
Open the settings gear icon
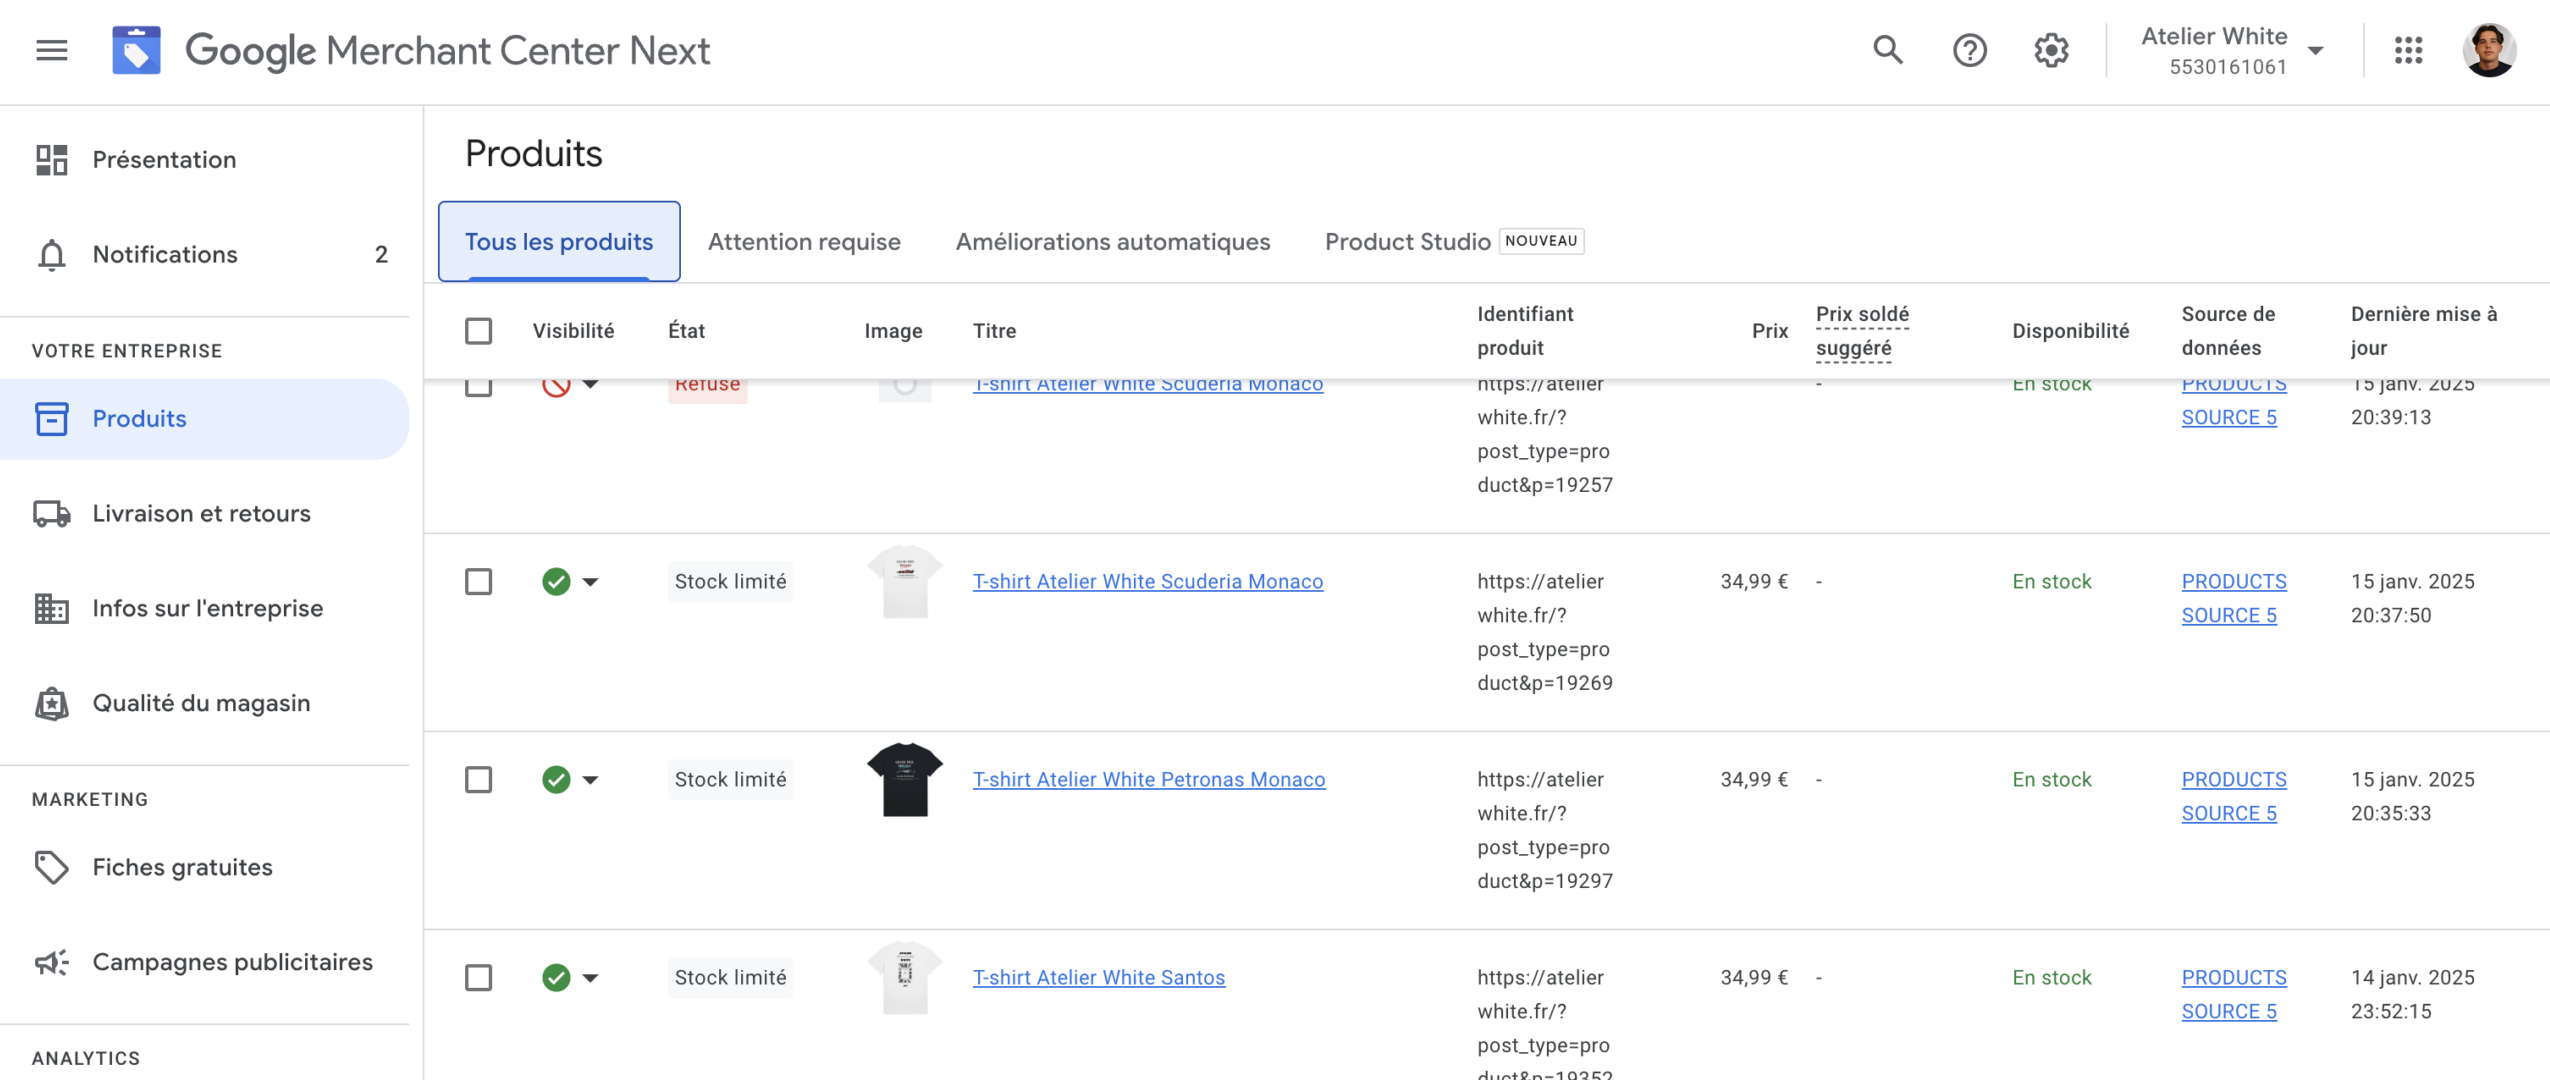click(x=2050, y=50)
